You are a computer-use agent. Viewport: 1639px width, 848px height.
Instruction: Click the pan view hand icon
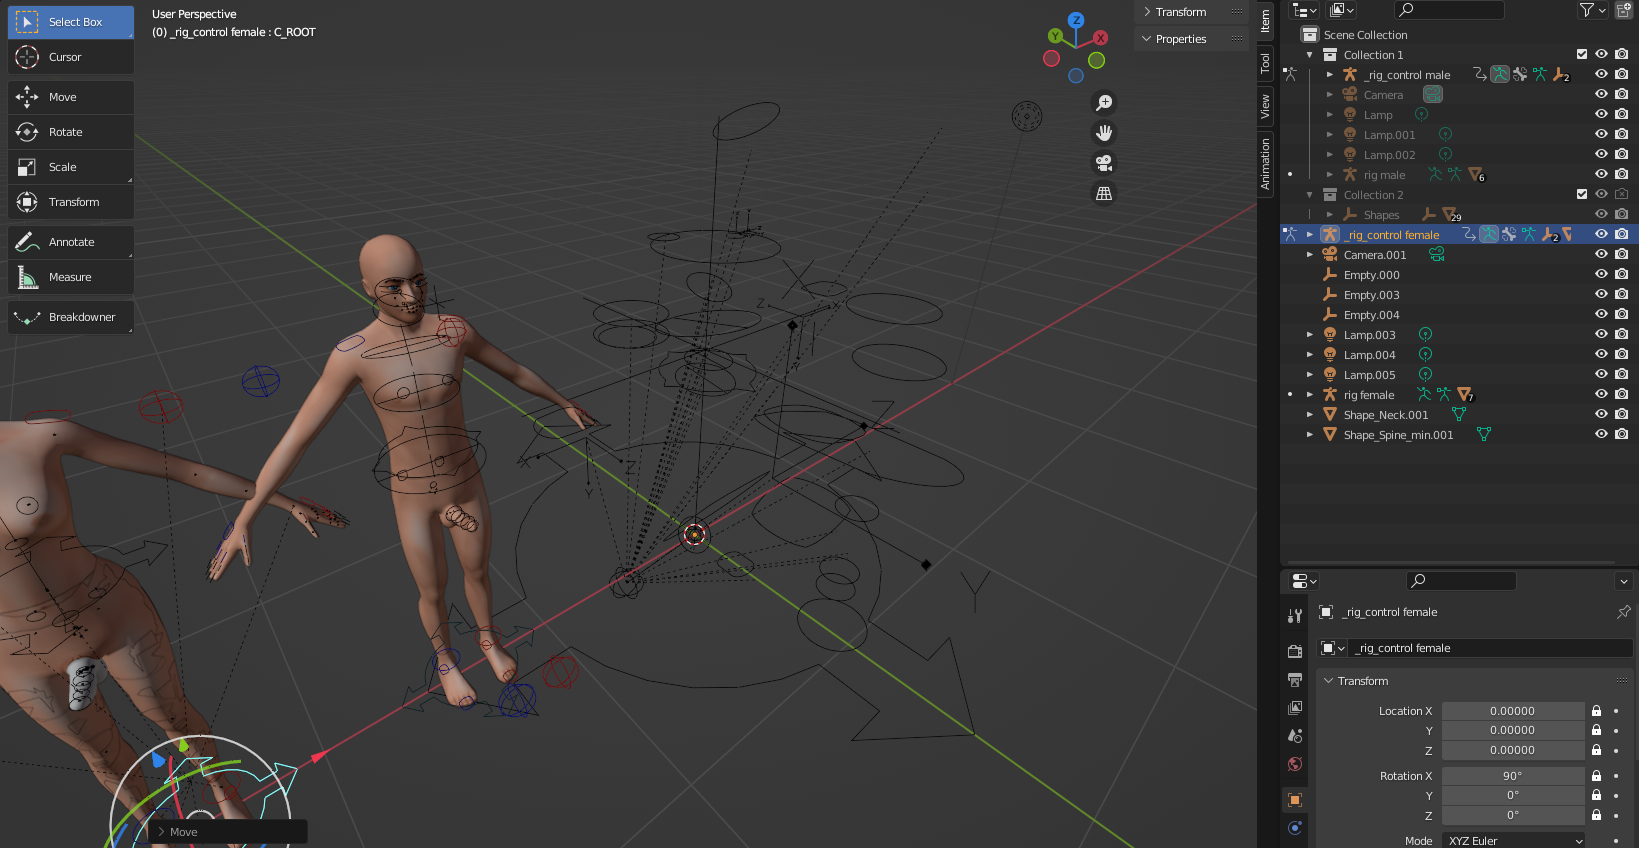point(1104,133)
